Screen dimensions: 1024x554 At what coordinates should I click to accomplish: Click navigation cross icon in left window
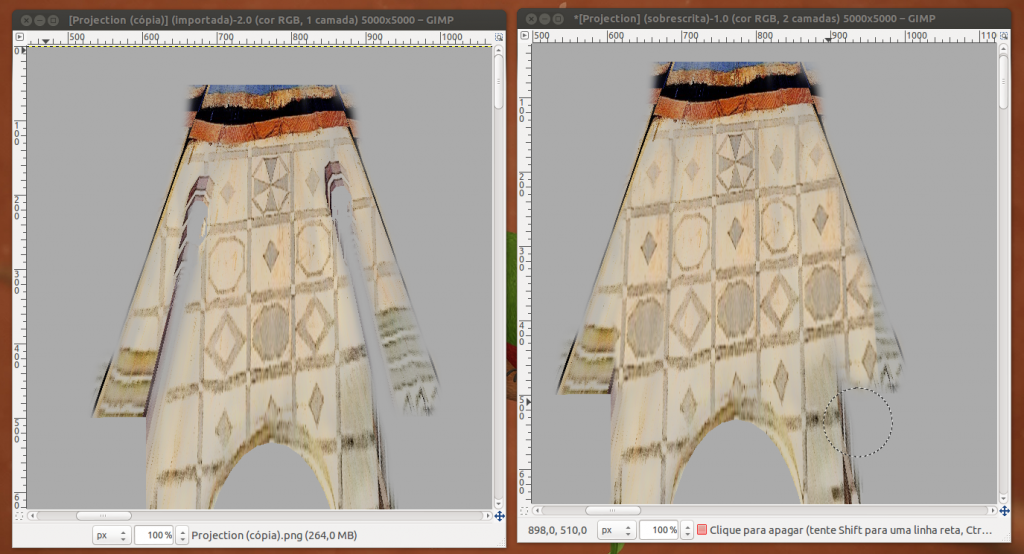(499, 516)
